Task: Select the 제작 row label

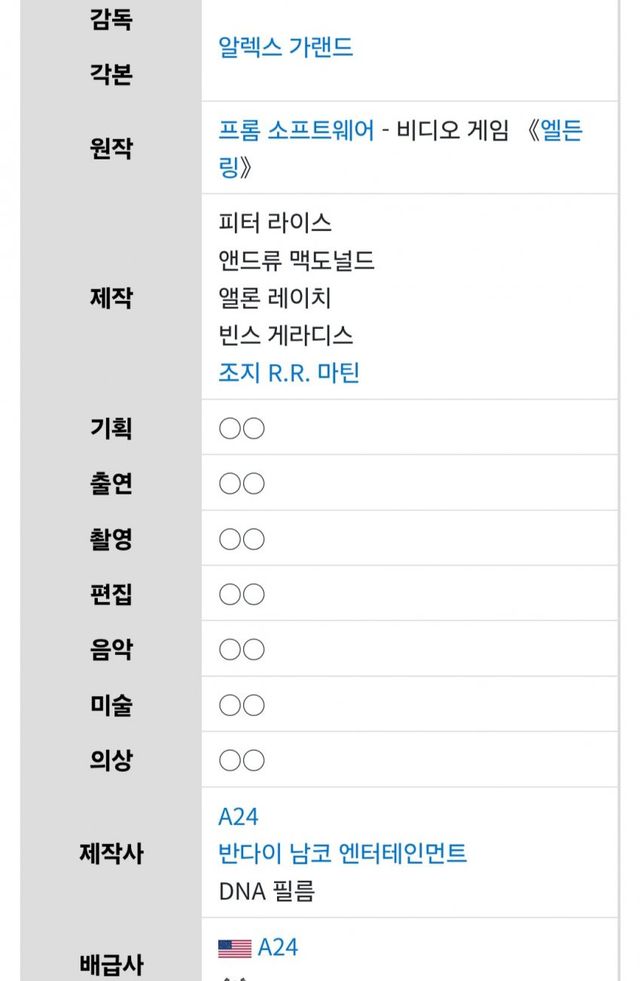Action: point(111,297)
